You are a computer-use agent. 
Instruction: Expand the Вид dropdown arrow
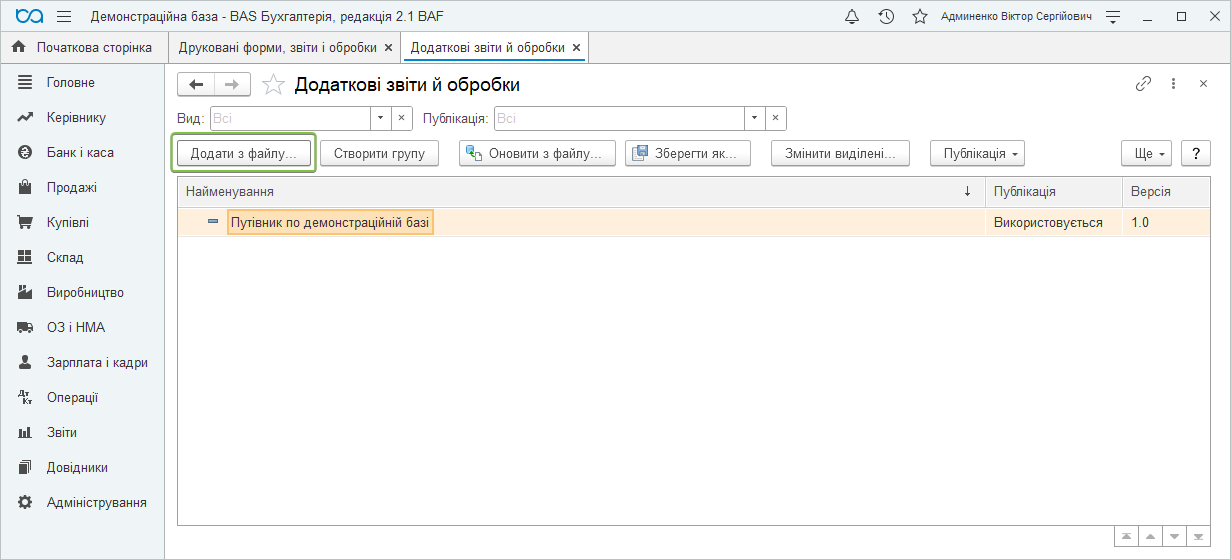pyautogui.click(x=380, y=118)
